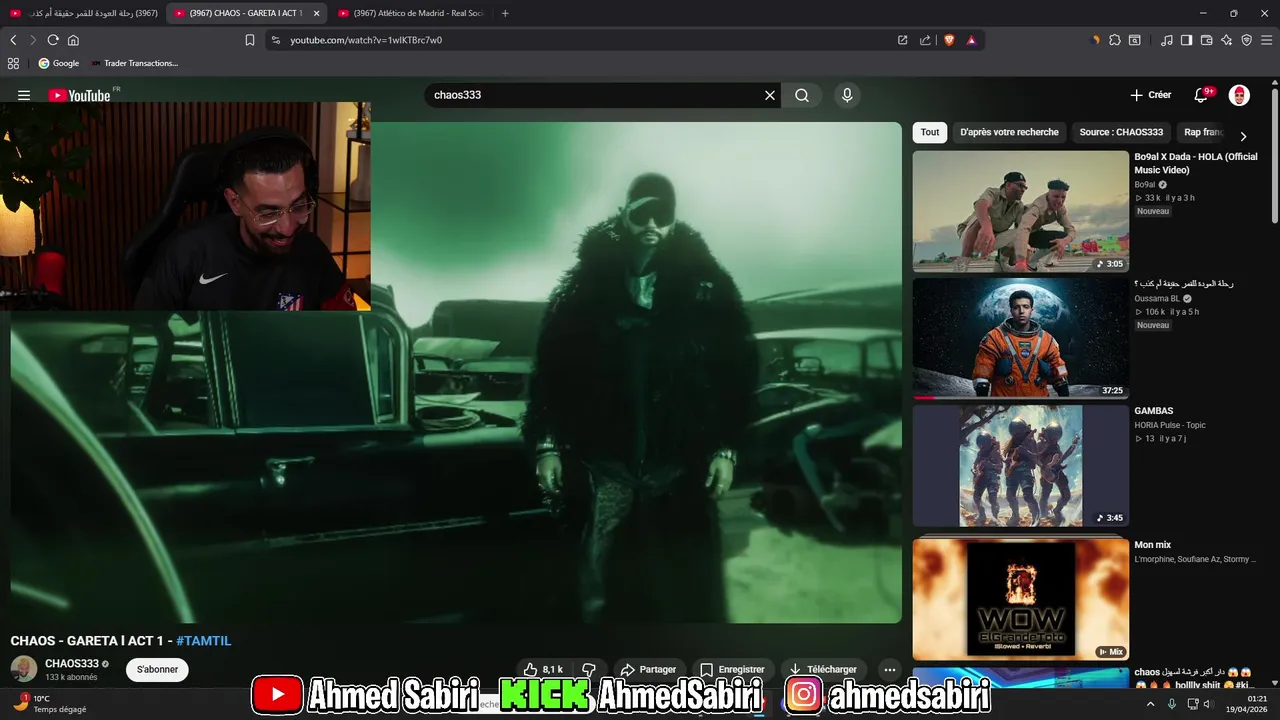Image resolution: width=1280 pixels, height=720 pixels.
Task: Dislike the video
Action: tap(589, 670)
